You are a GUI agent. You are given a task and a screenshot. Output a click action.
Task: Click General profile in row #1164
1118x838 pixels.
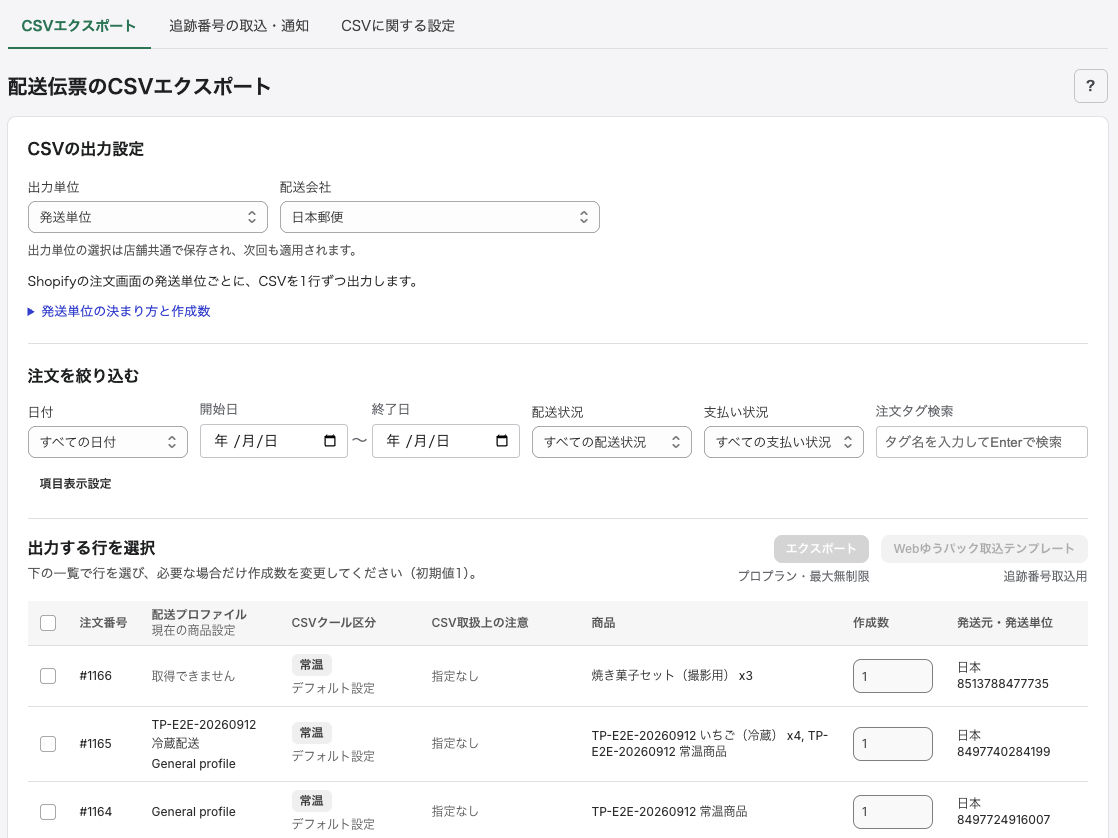tap(193, 812)
